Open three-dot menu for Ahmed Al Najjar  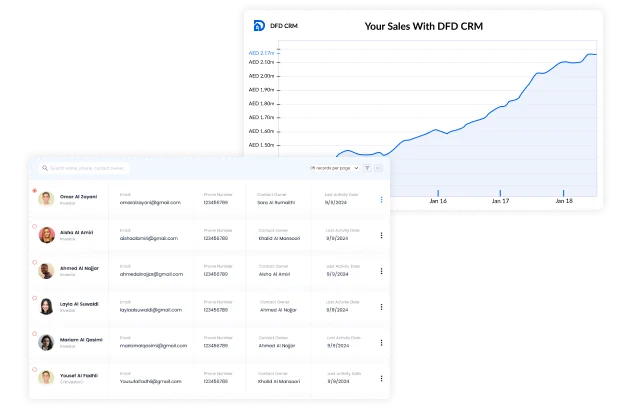381,271
